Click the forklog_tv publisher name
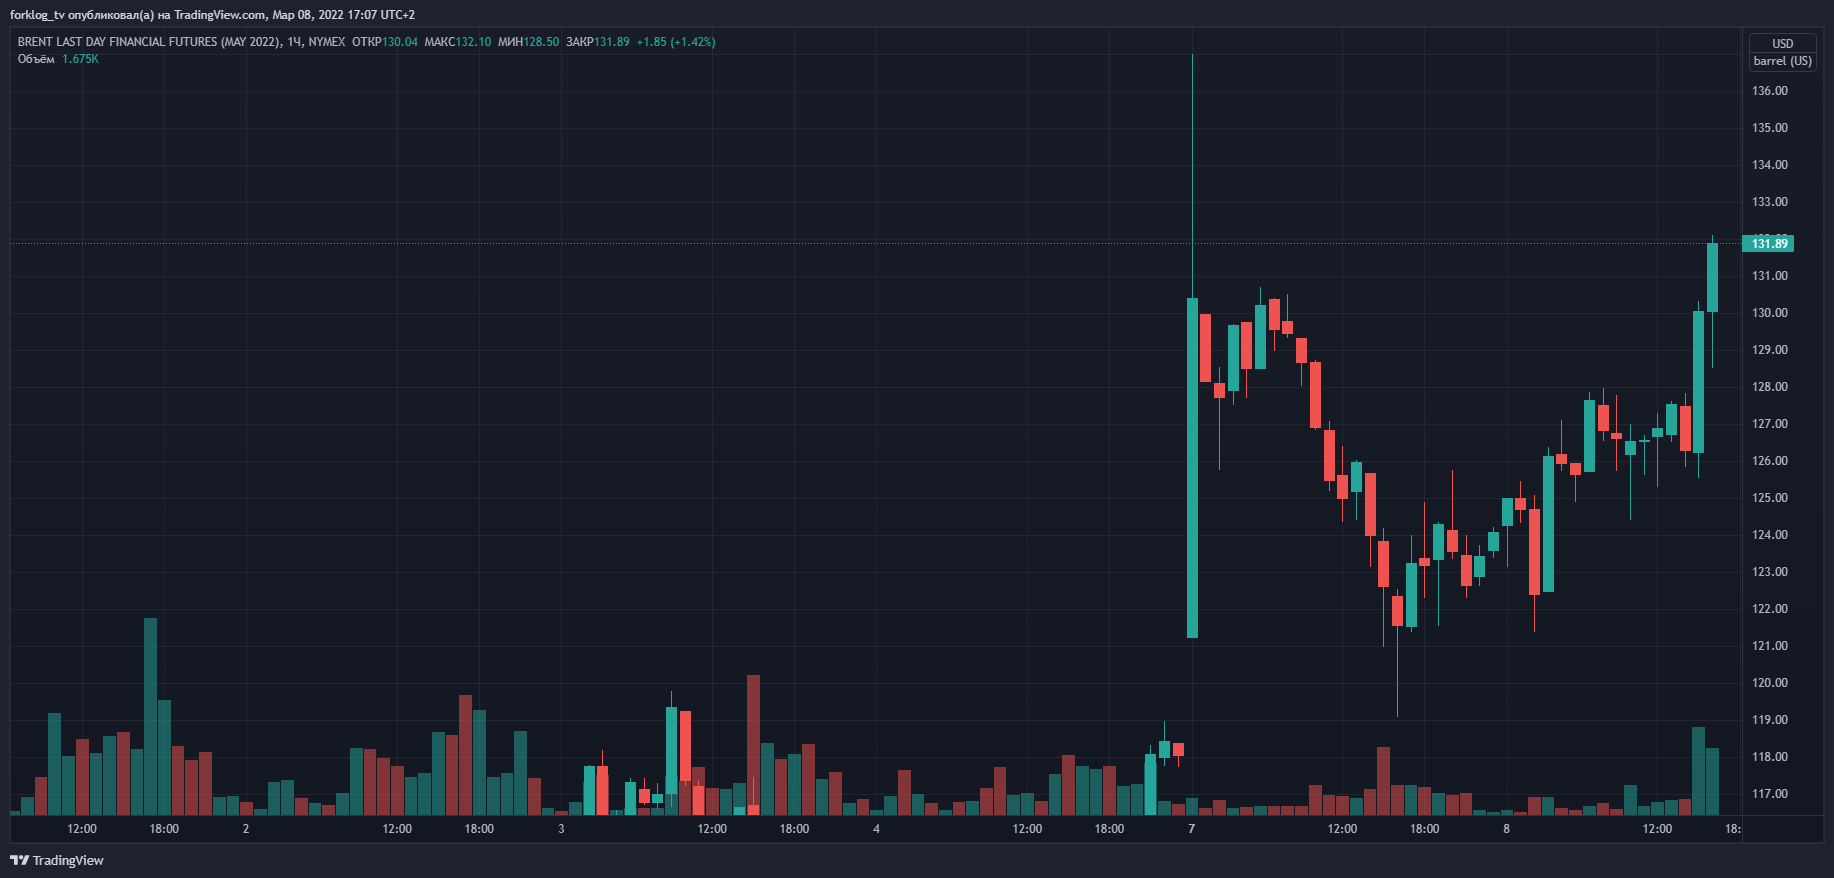This screenshot has width=1834, height=878. [36, 15]
